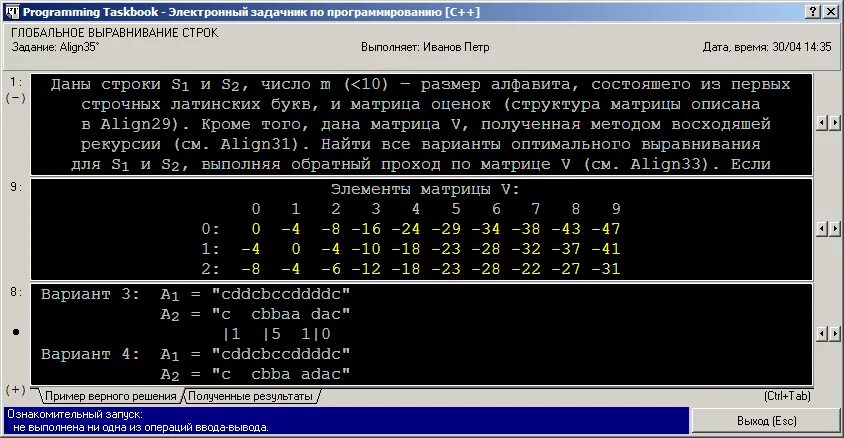
Task: Click the 'Вариант 3:' label
Action: tap(90, 294)
